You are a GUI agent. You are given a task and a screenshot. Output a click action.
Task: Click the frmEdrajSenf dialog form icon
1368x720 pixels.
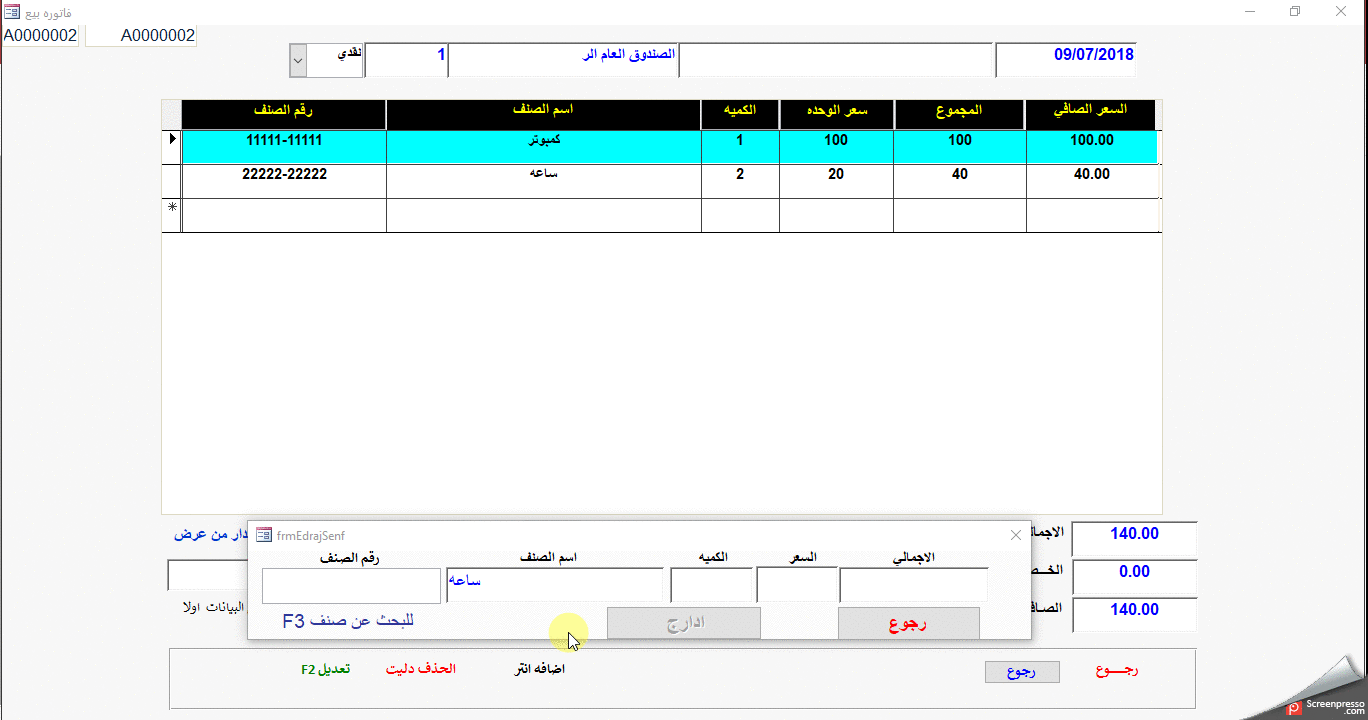264,535
